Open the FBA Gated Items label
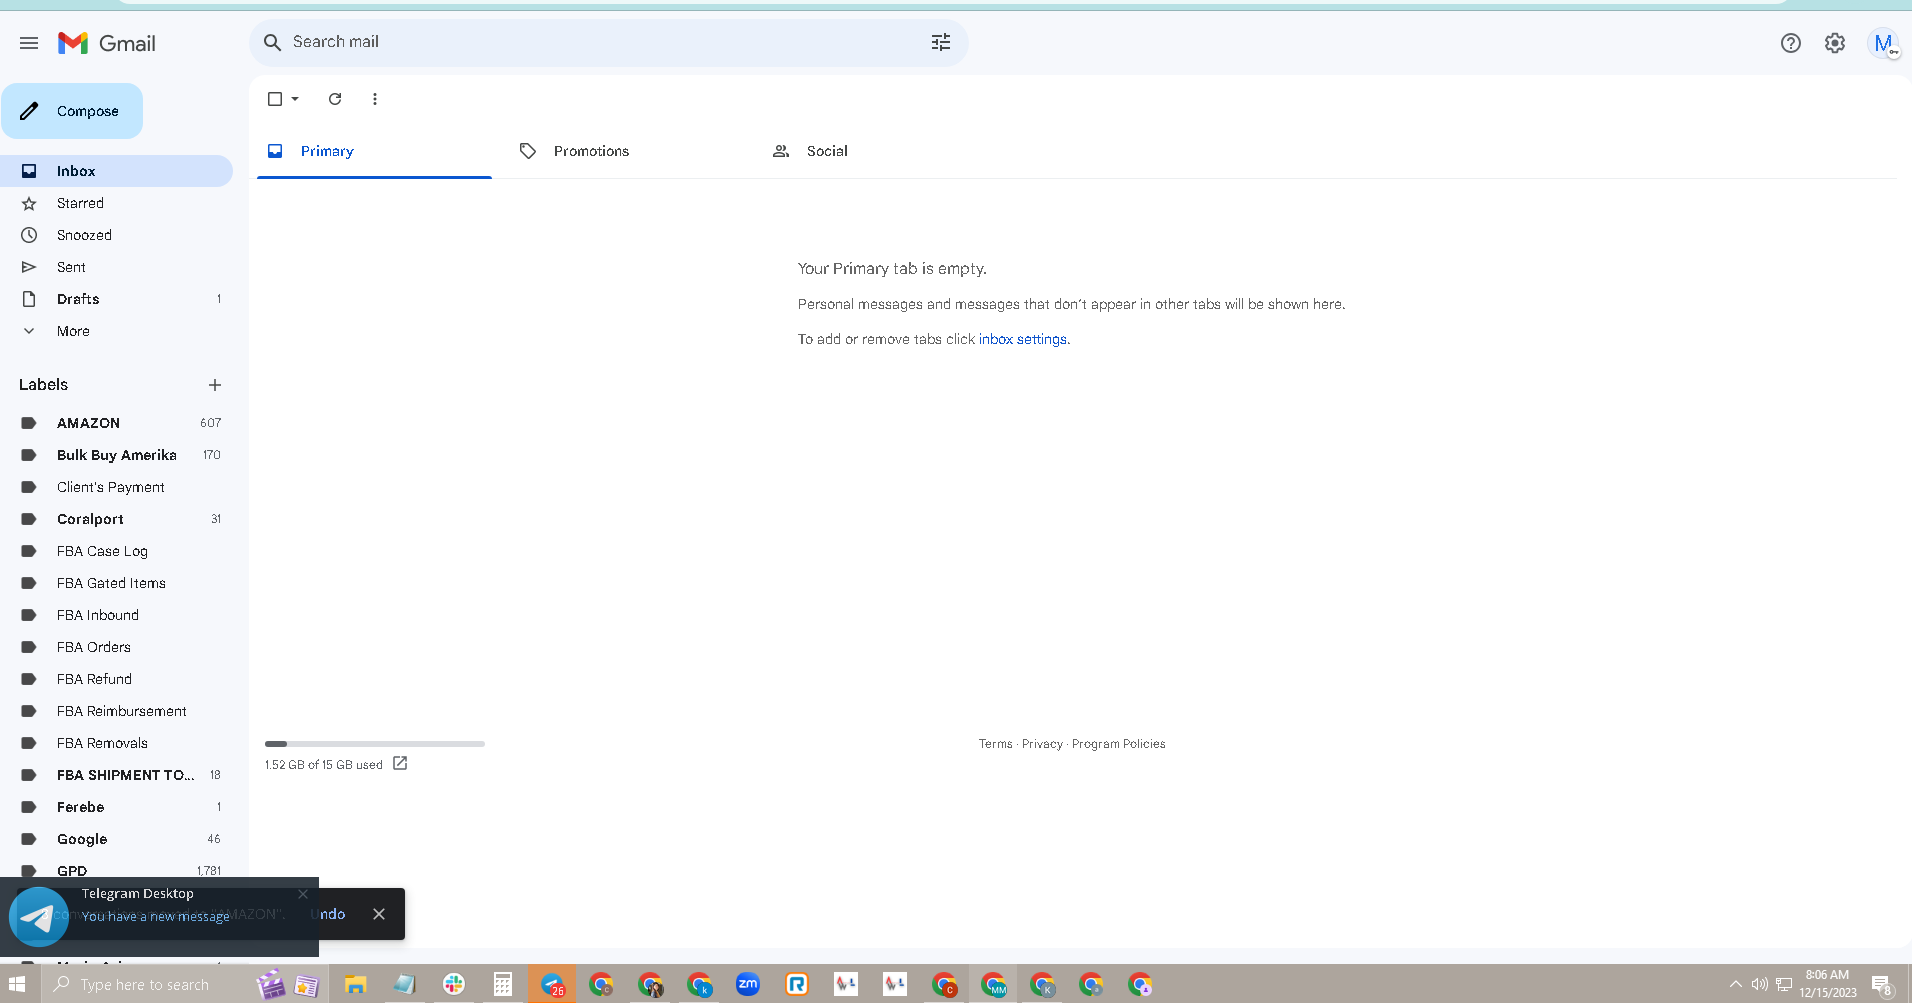This screenshot has height=1003, width=1912. [116, 583]
